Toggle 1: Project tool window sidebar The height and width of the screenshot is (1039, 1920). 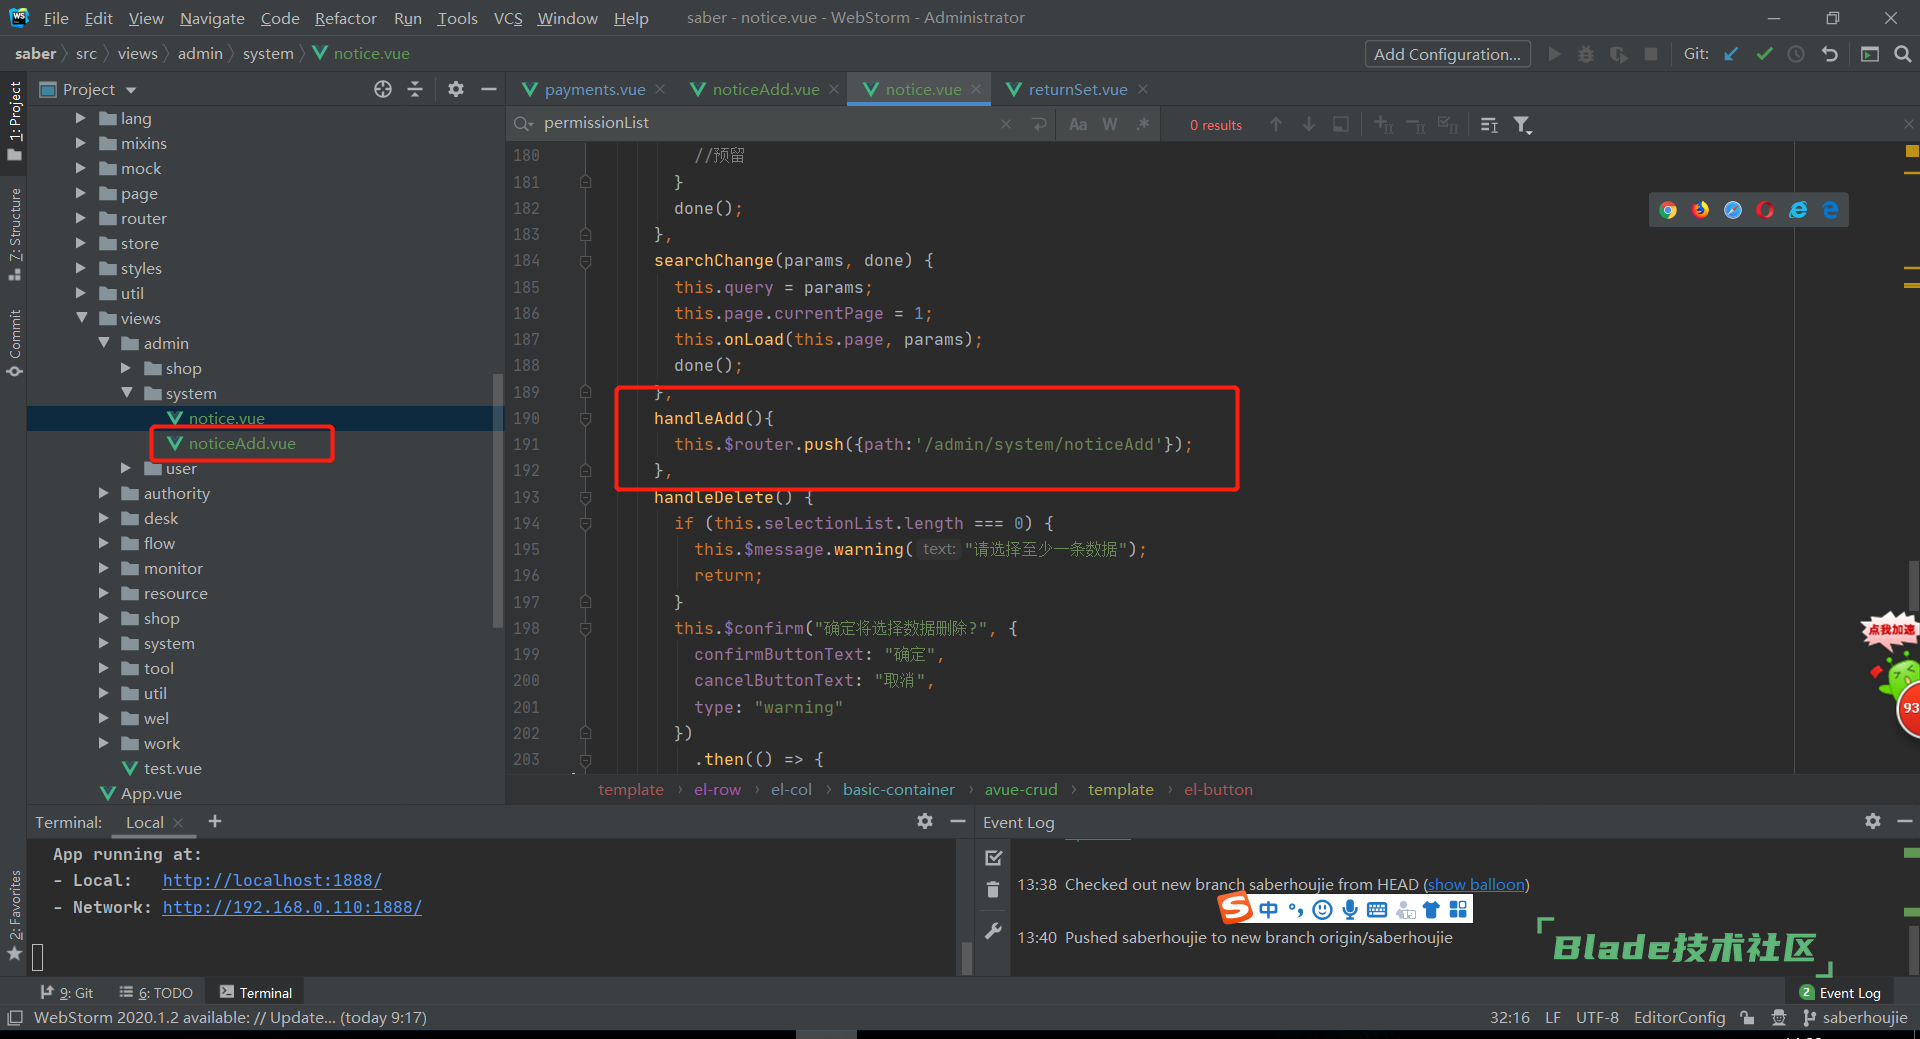(x=15, y=120)
